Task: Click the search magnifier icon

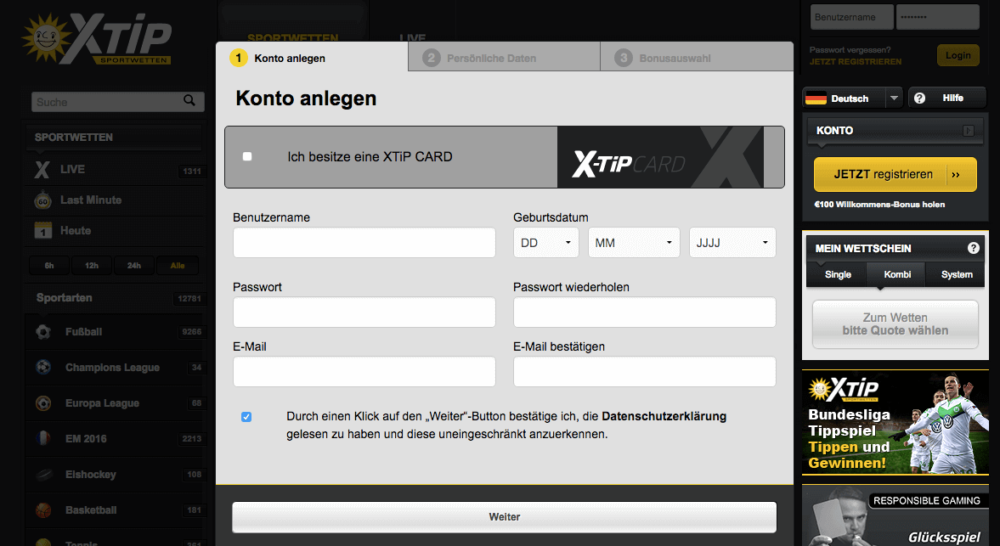Action: [189, 101]
